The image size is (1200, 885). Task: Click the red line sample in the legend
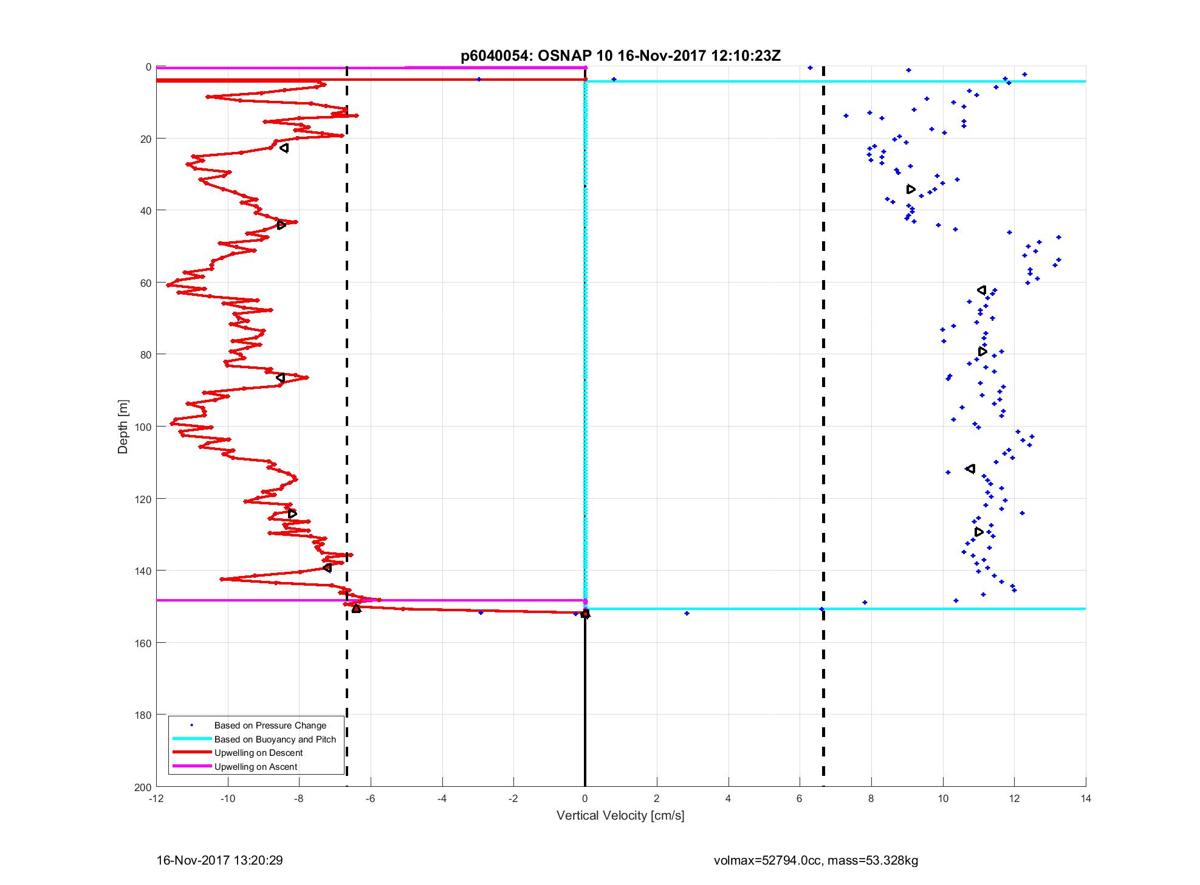click(191, 753)
